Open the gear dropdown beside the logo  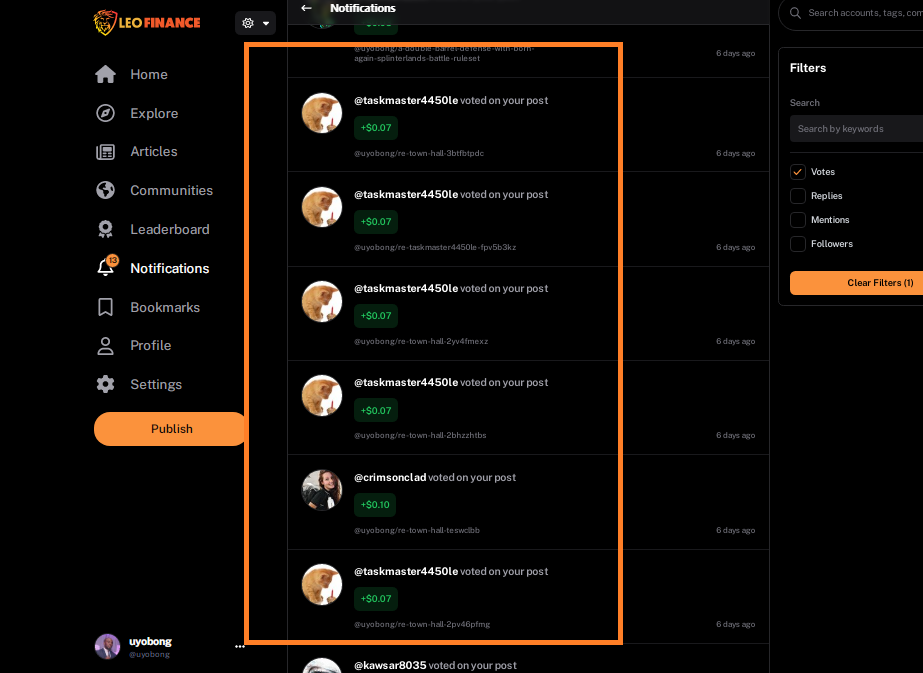point(255,23)
